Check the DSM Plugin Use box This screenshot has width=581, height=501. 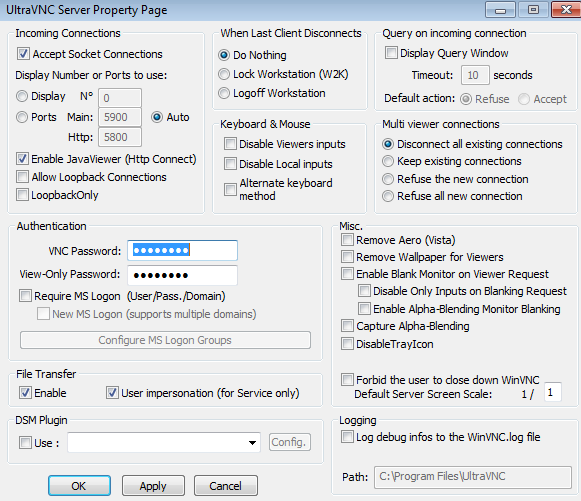(x=25, y=442)
